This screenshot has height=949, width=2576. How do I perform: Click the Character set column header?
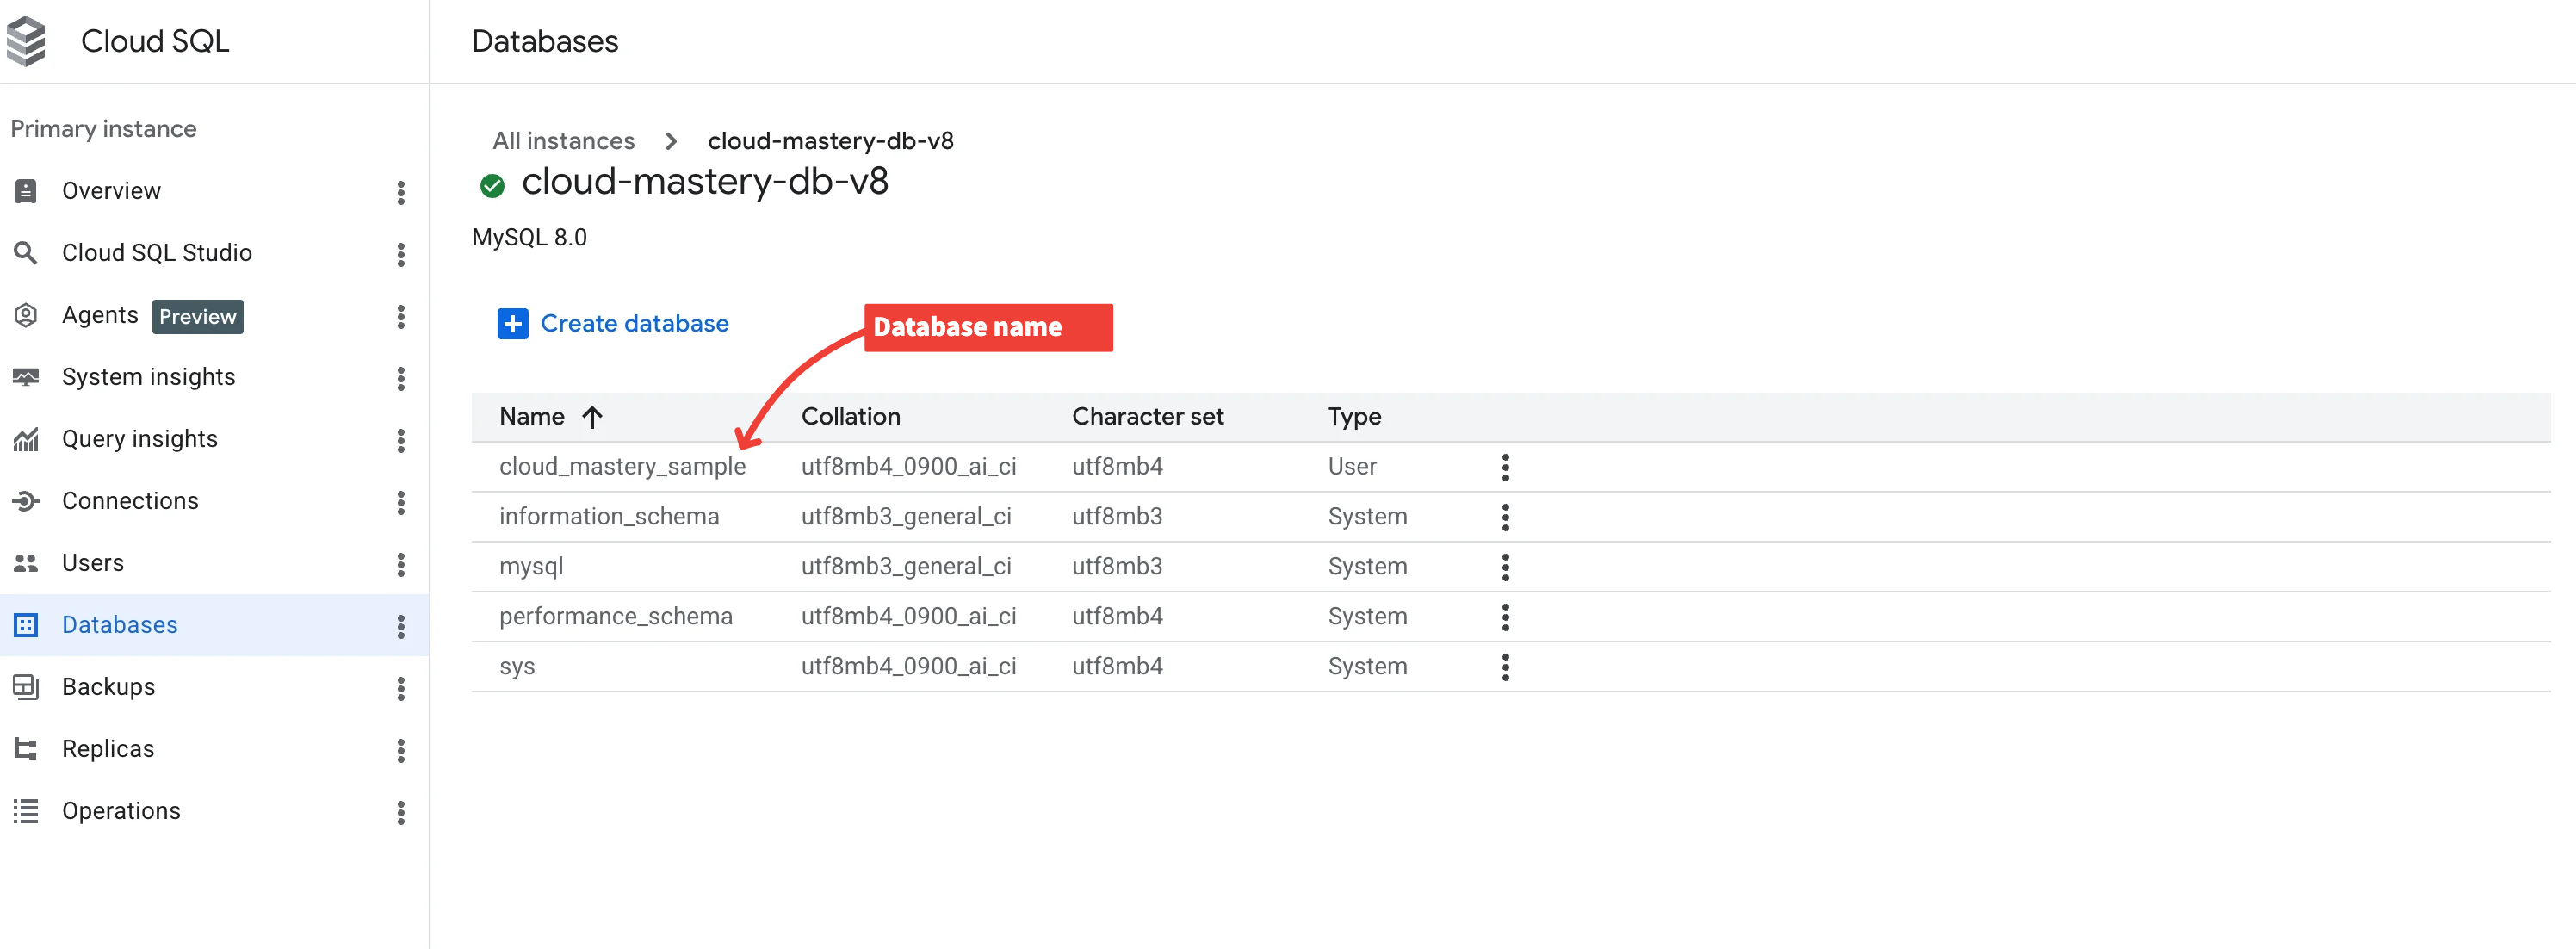click(x=1148, y=417)
